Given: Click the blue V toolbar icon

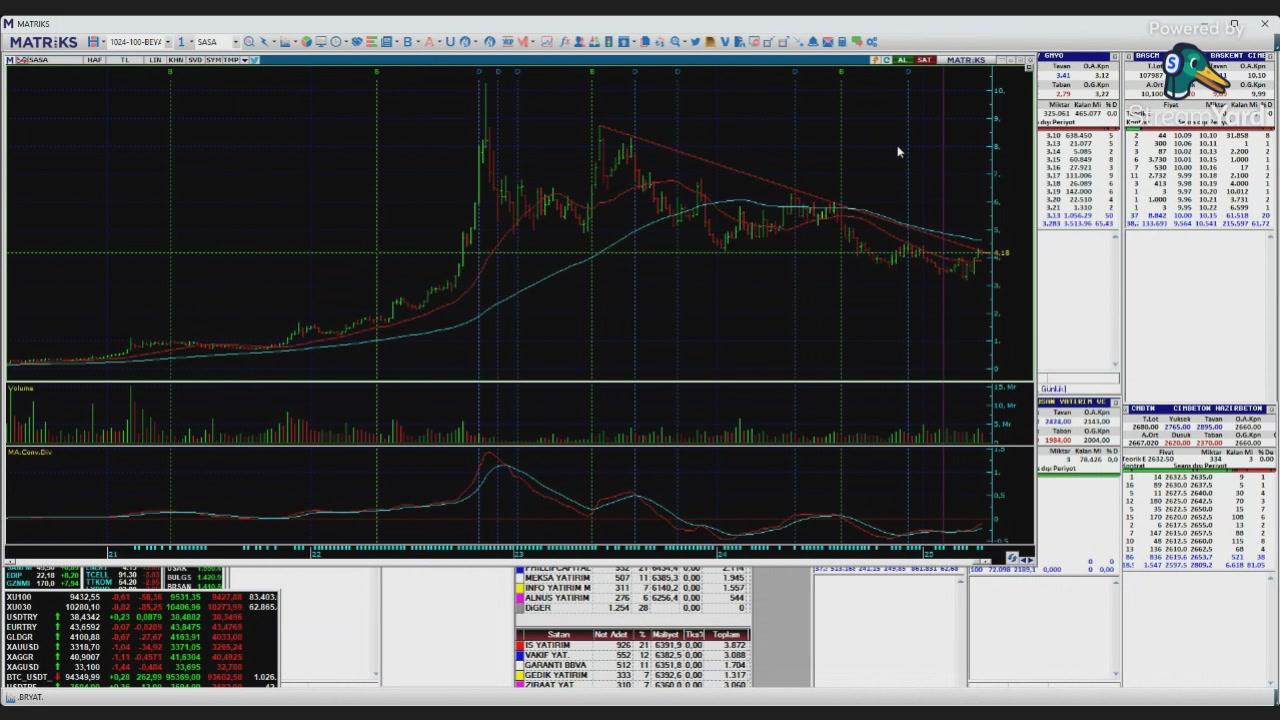Looking at the screenshot, I should click(x=725, y=42).
